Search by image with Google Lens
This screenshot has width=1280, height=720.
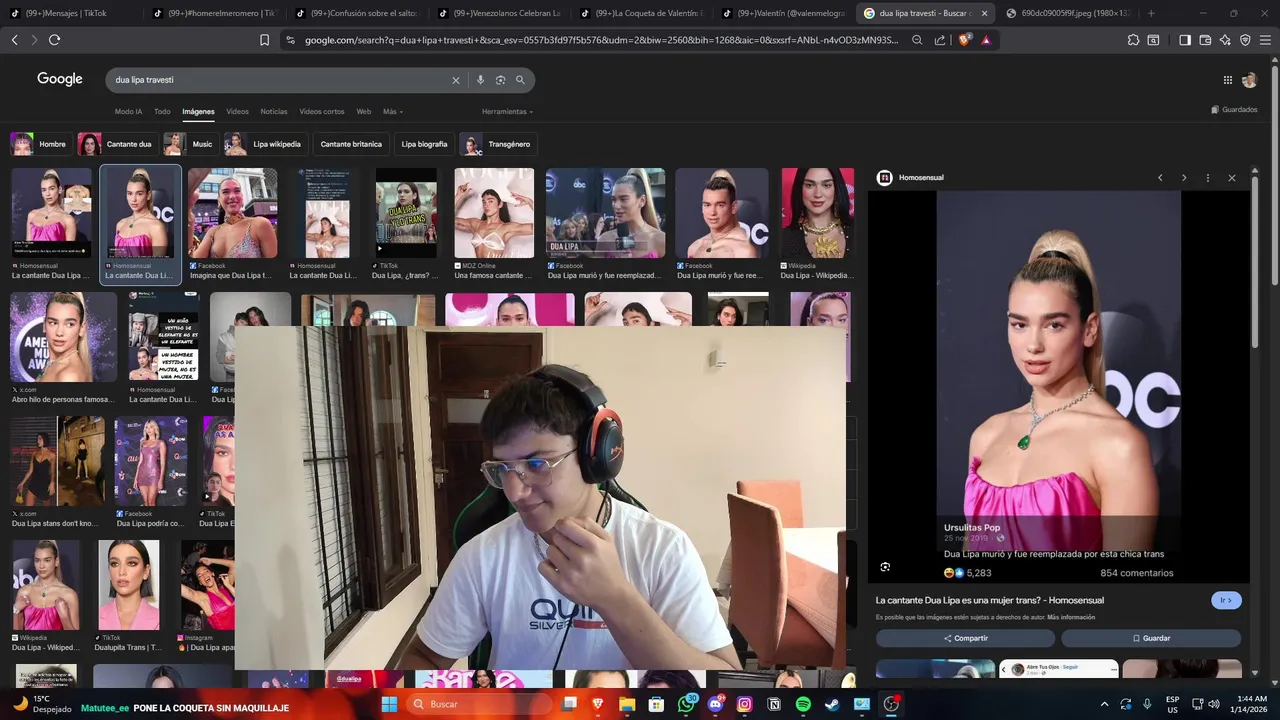tap(500, 80)
